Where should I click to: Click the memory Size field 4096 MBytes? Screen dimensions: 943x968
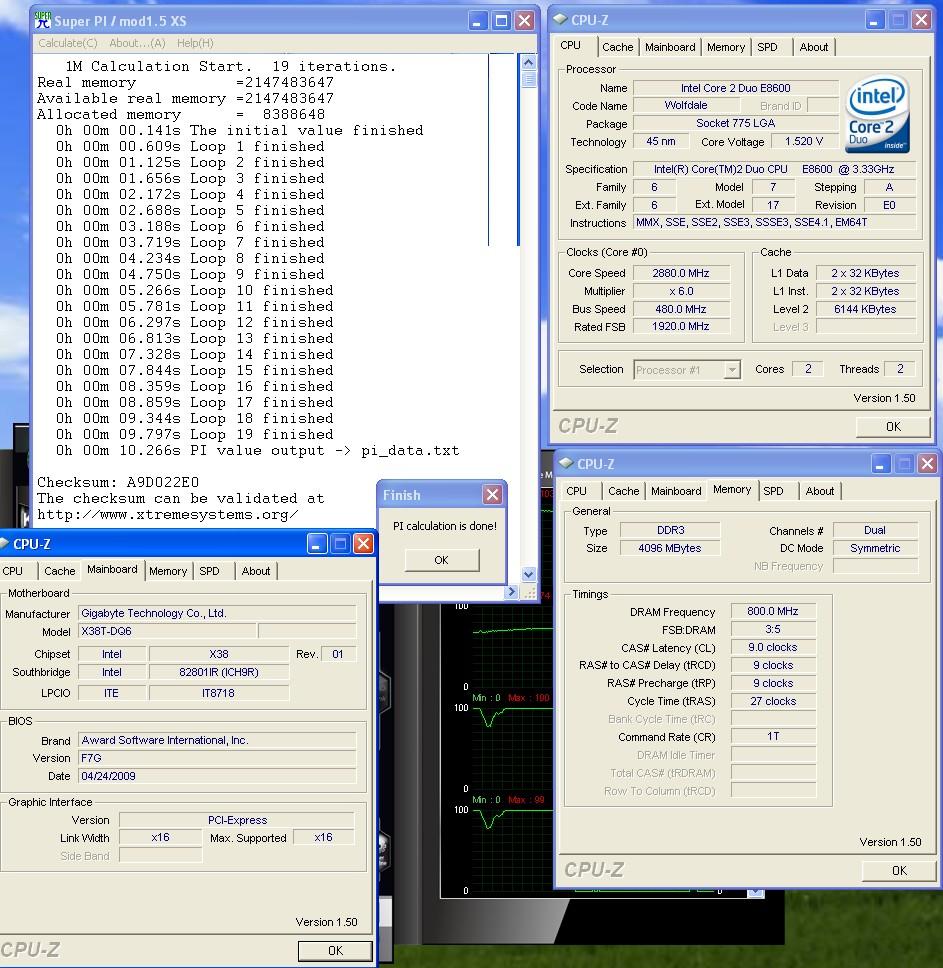670,548
